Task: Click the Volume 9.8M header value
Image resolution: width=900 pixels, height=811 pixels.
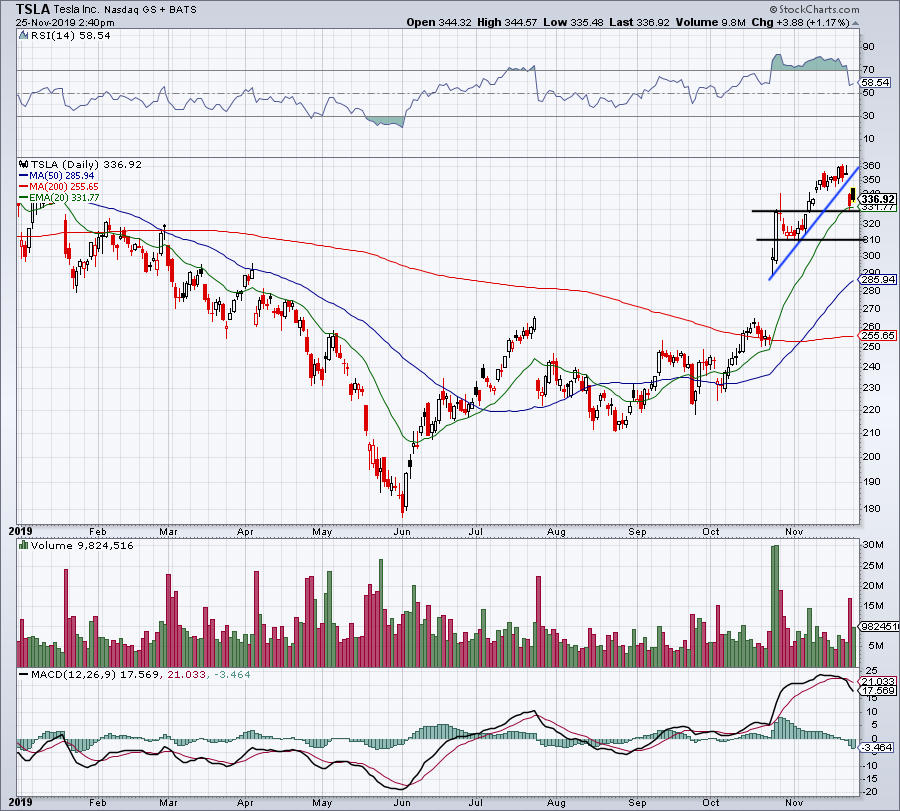Action: tap(711, 22)
